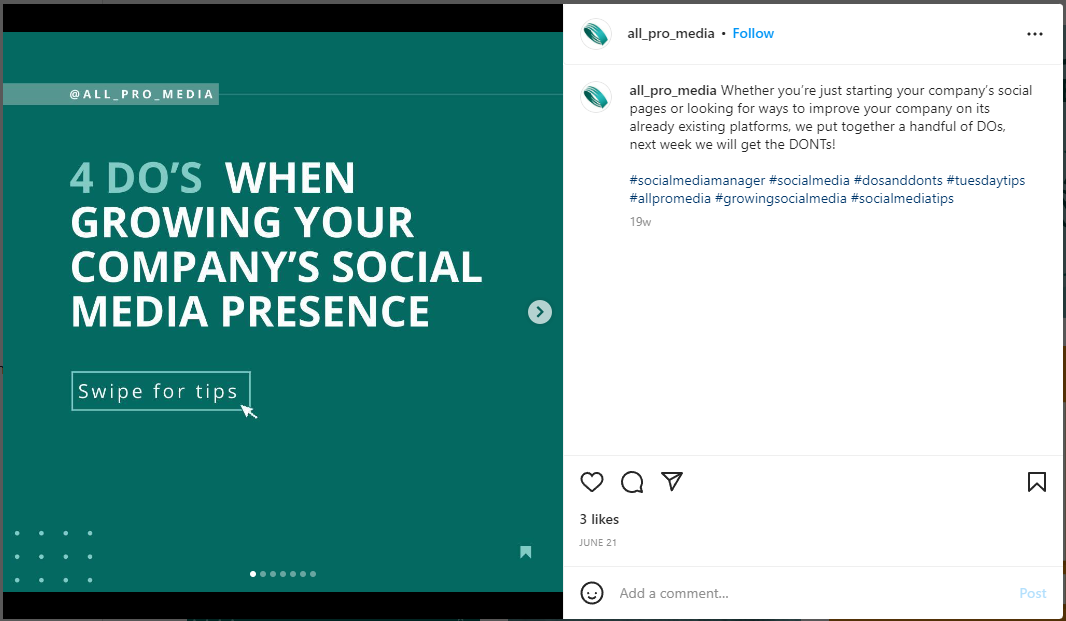Click the Swipe for tips box
Image resolution: width=1066 pixels, height=621 pixels.
(x=160, y=391)
